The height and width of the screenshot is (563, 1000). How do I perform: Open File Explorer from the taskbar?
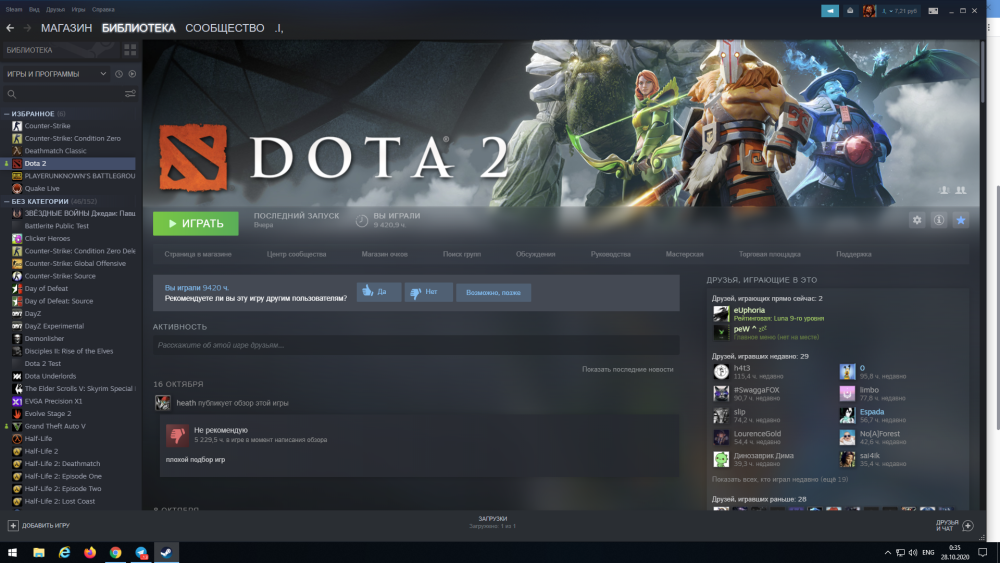39,552
